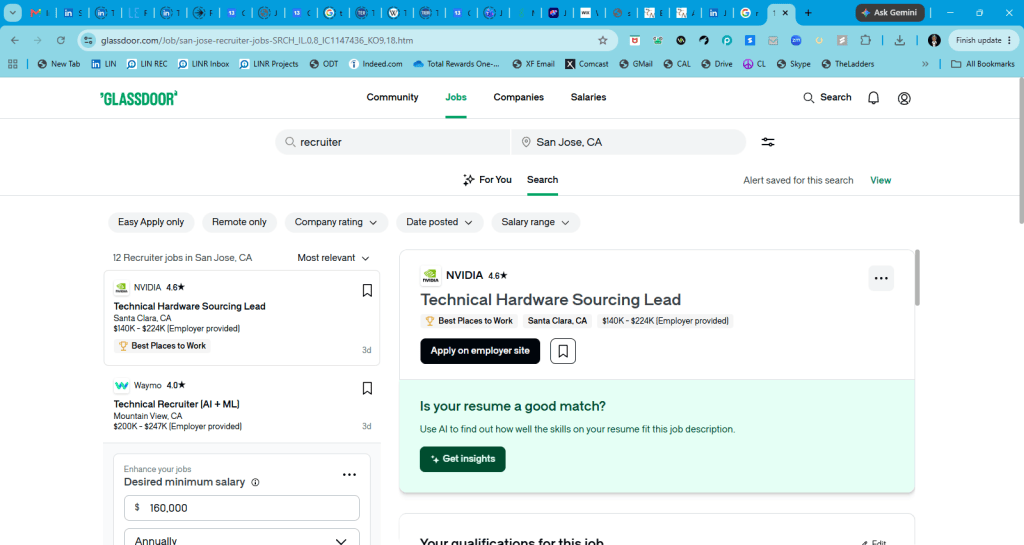This screenshot has height=545, width=1024.
Task: Switch to the For You tab
Action: point(487,179)
